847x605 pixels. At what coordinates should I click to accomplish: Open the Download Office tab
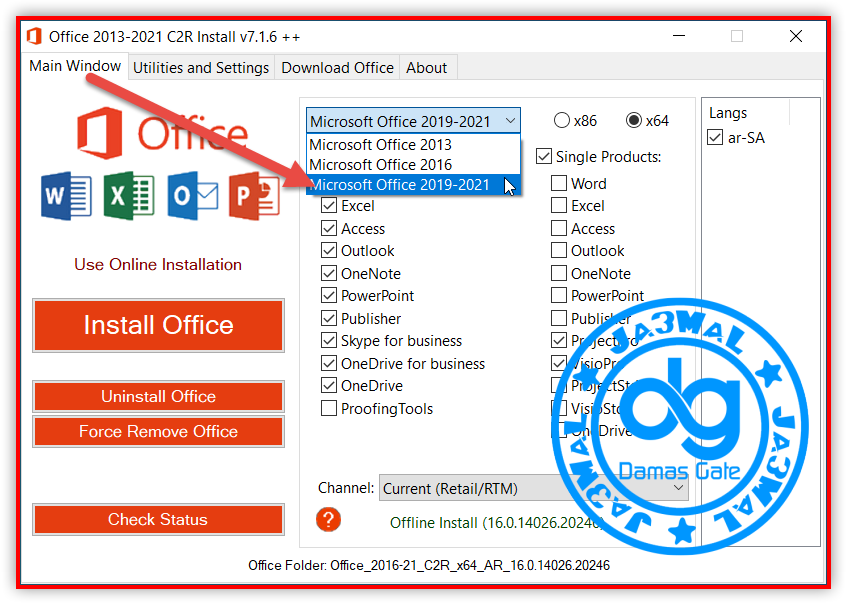click(337, 68)
